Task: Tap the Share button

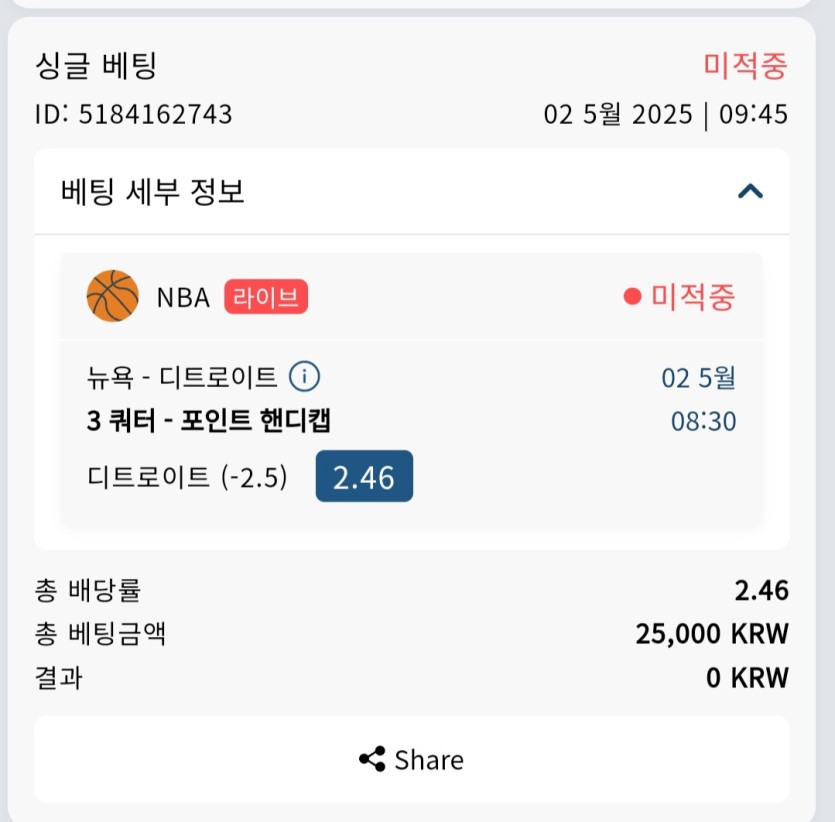Action: 411,759
